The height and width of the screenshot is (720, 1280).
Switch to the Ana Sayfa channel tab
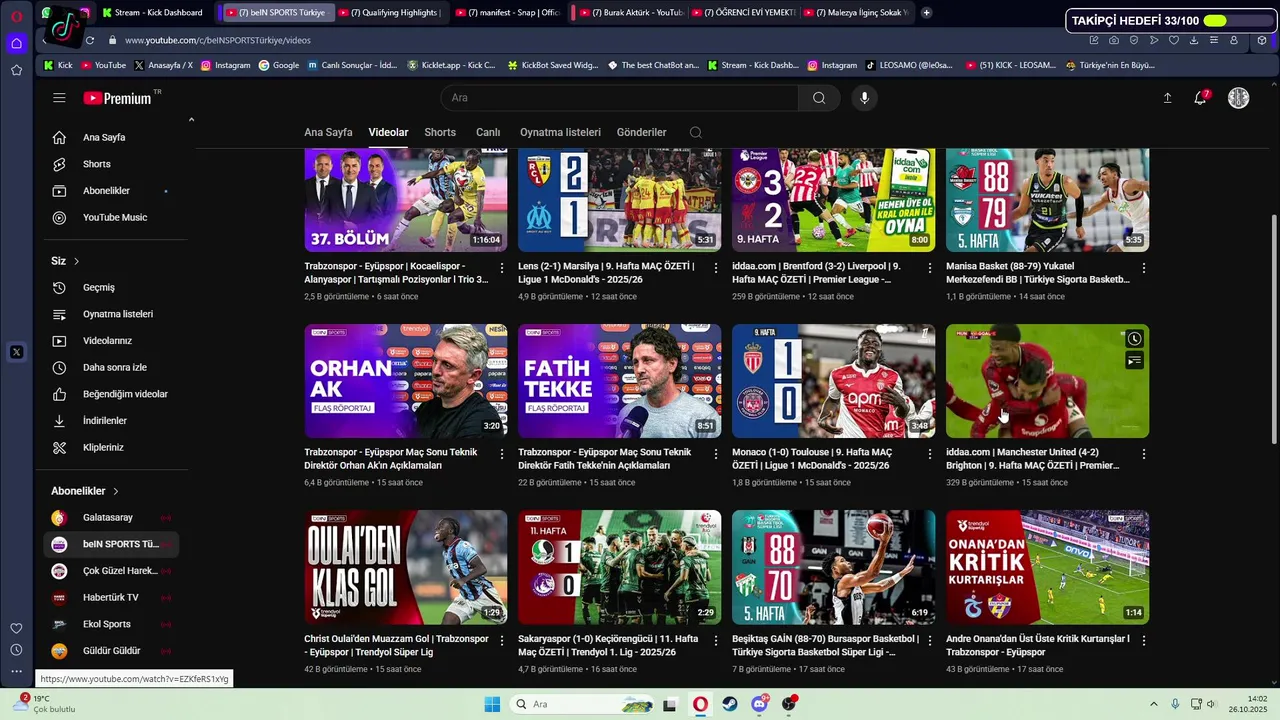click(328, 132)
